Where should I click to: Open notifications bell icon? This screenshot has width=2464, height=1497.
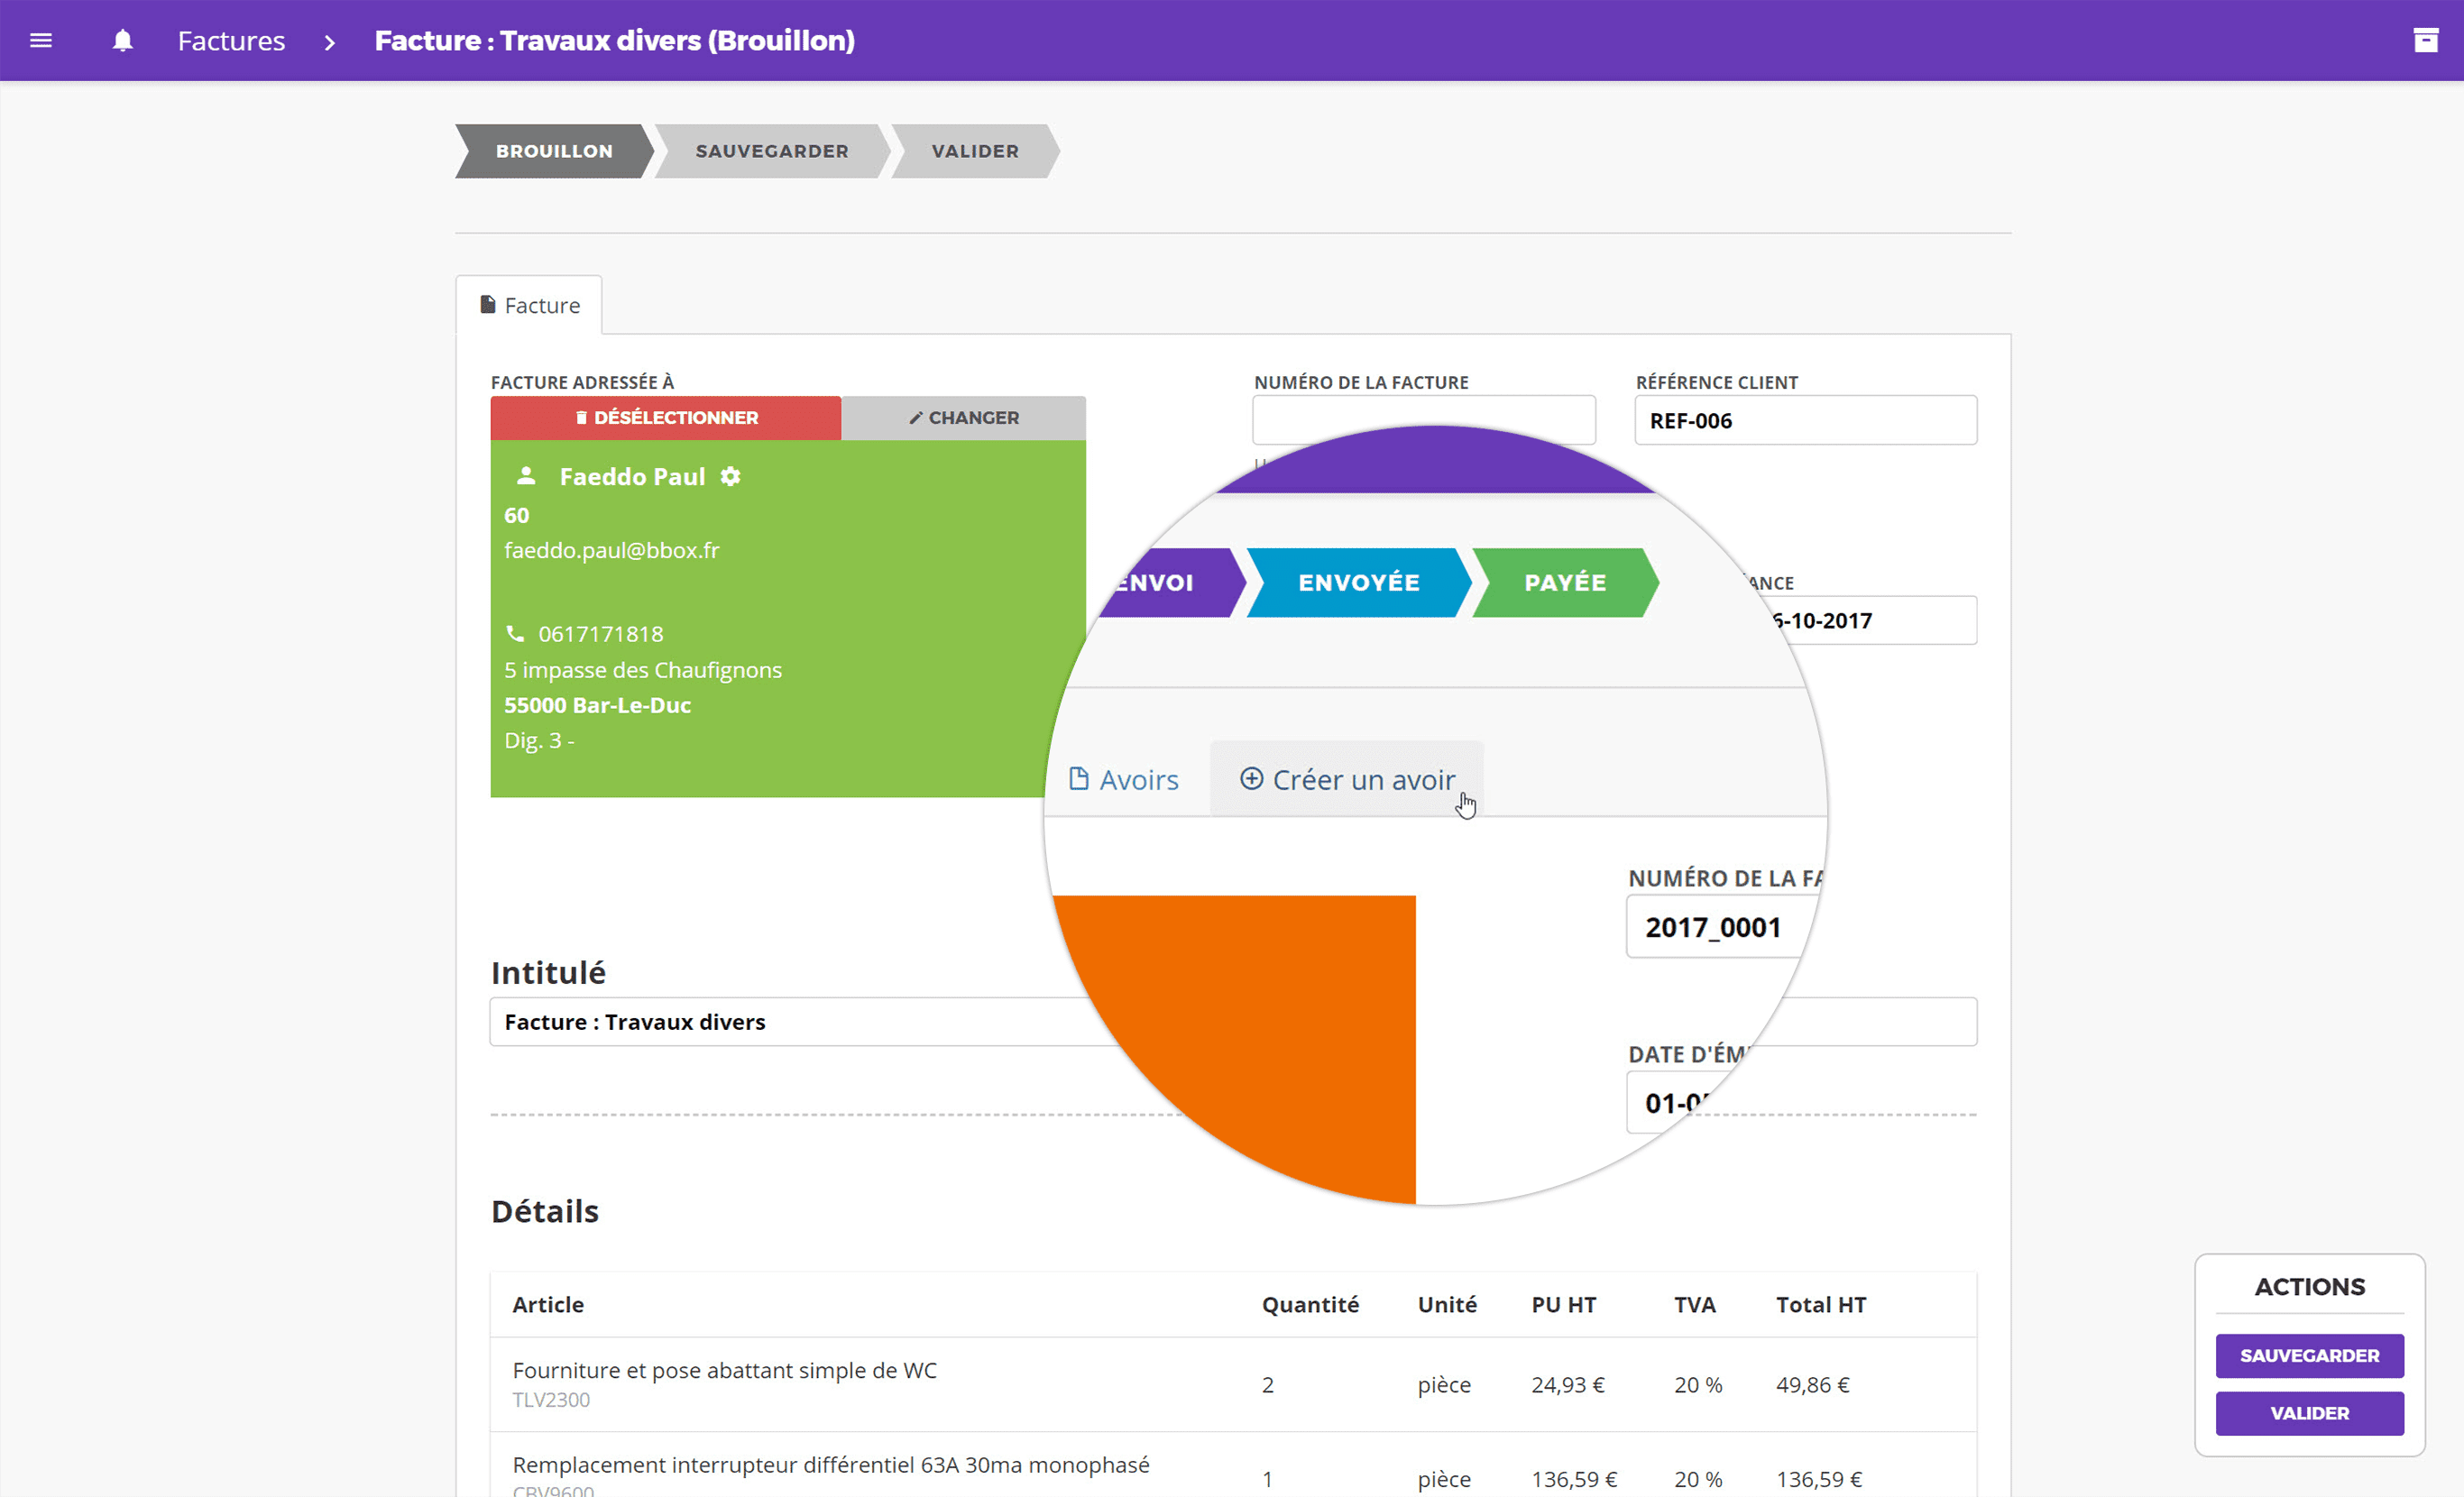coord(123,41)
